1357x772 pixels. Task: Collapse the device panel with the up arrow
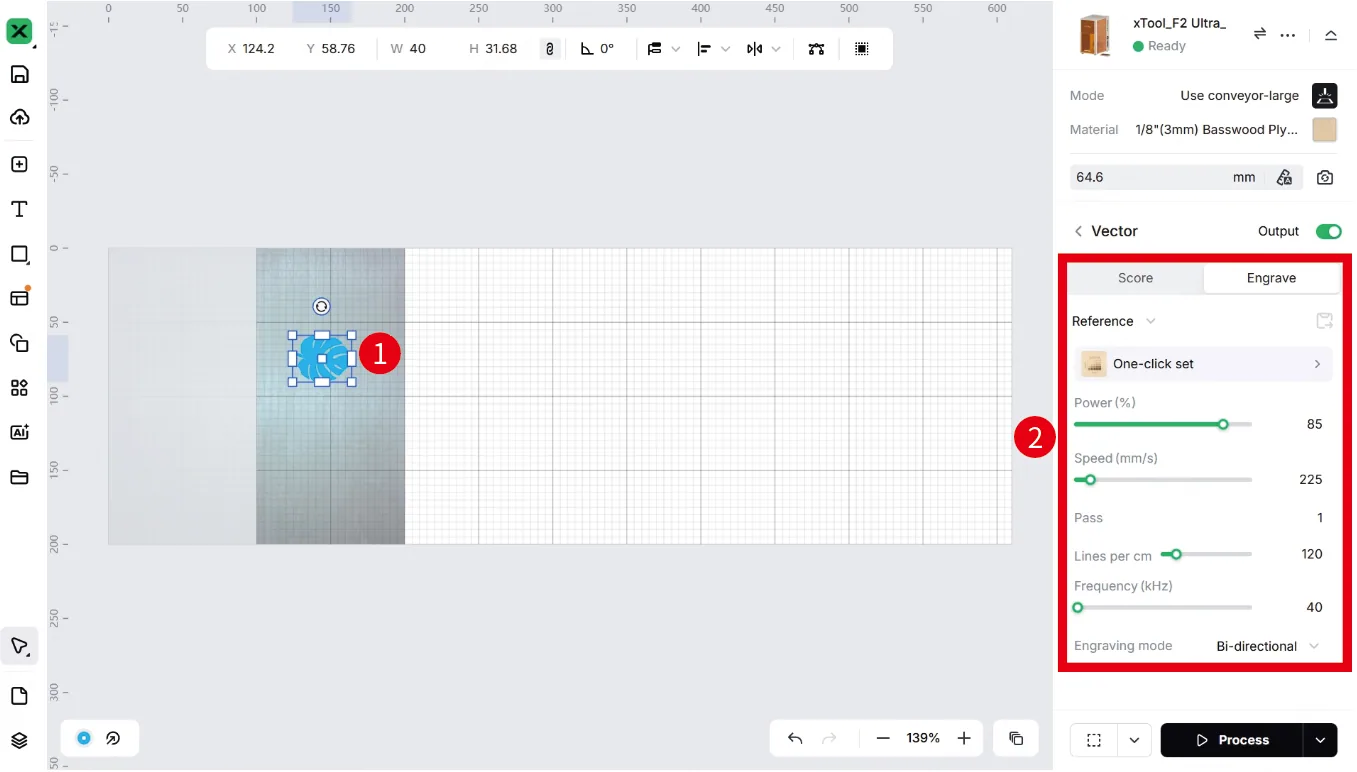[x=1331, y=35]
